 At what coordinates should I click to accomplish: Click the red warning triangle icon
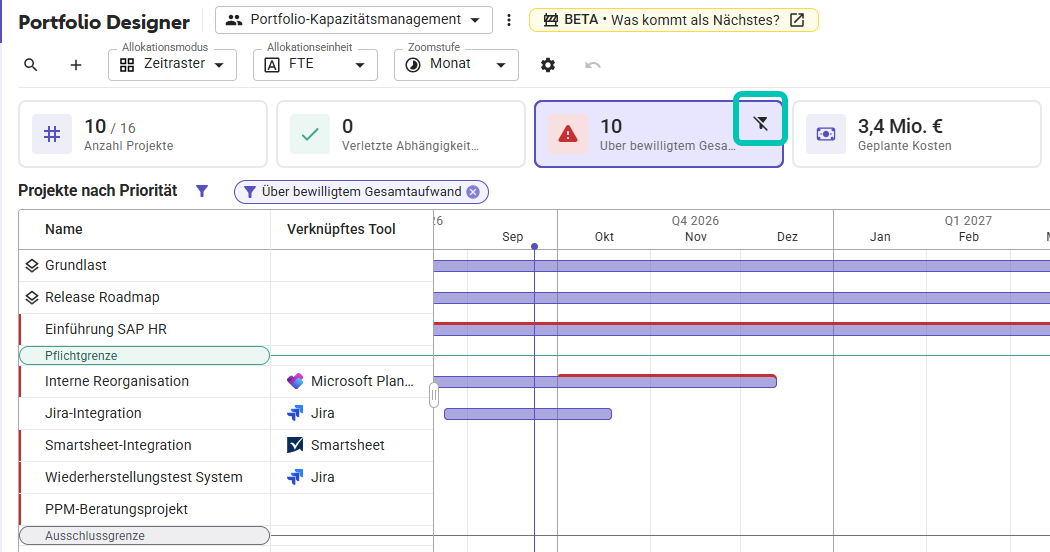[x=568, y=134]
